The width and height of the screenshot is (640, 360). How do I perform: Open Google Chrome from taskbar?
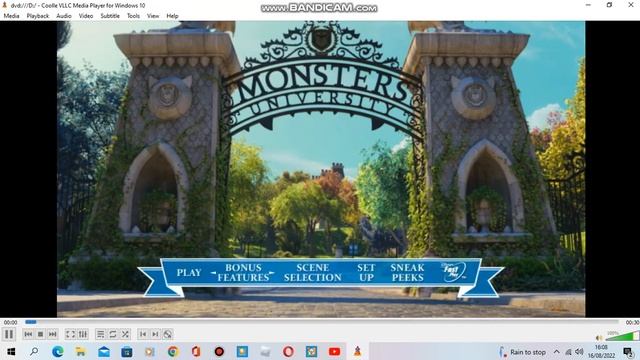point(173,351)
